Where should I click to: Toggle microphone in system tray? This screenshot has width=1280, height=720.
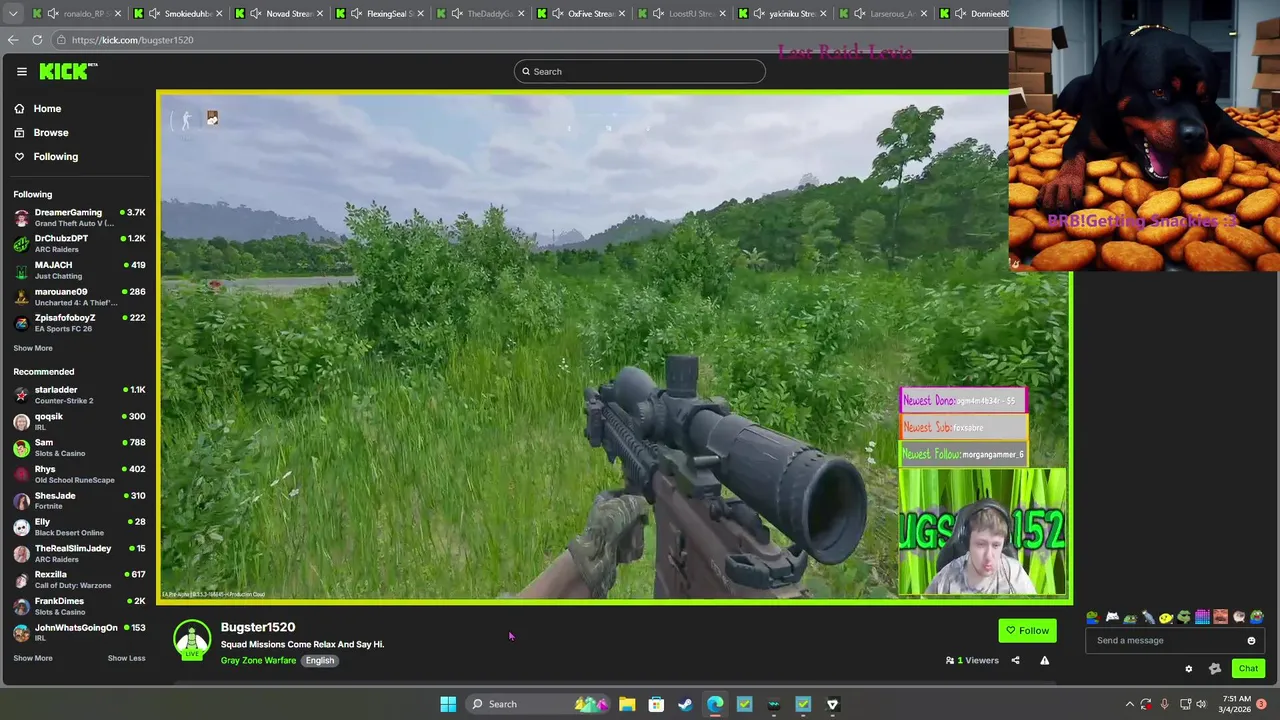coord(1164,704)
